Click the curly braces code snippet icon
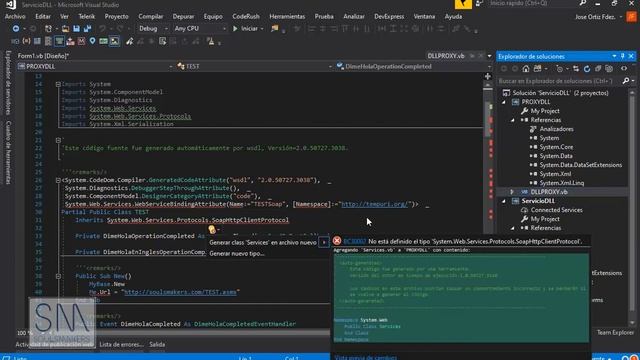The image size is (640, 360). [x=26, y=41]
